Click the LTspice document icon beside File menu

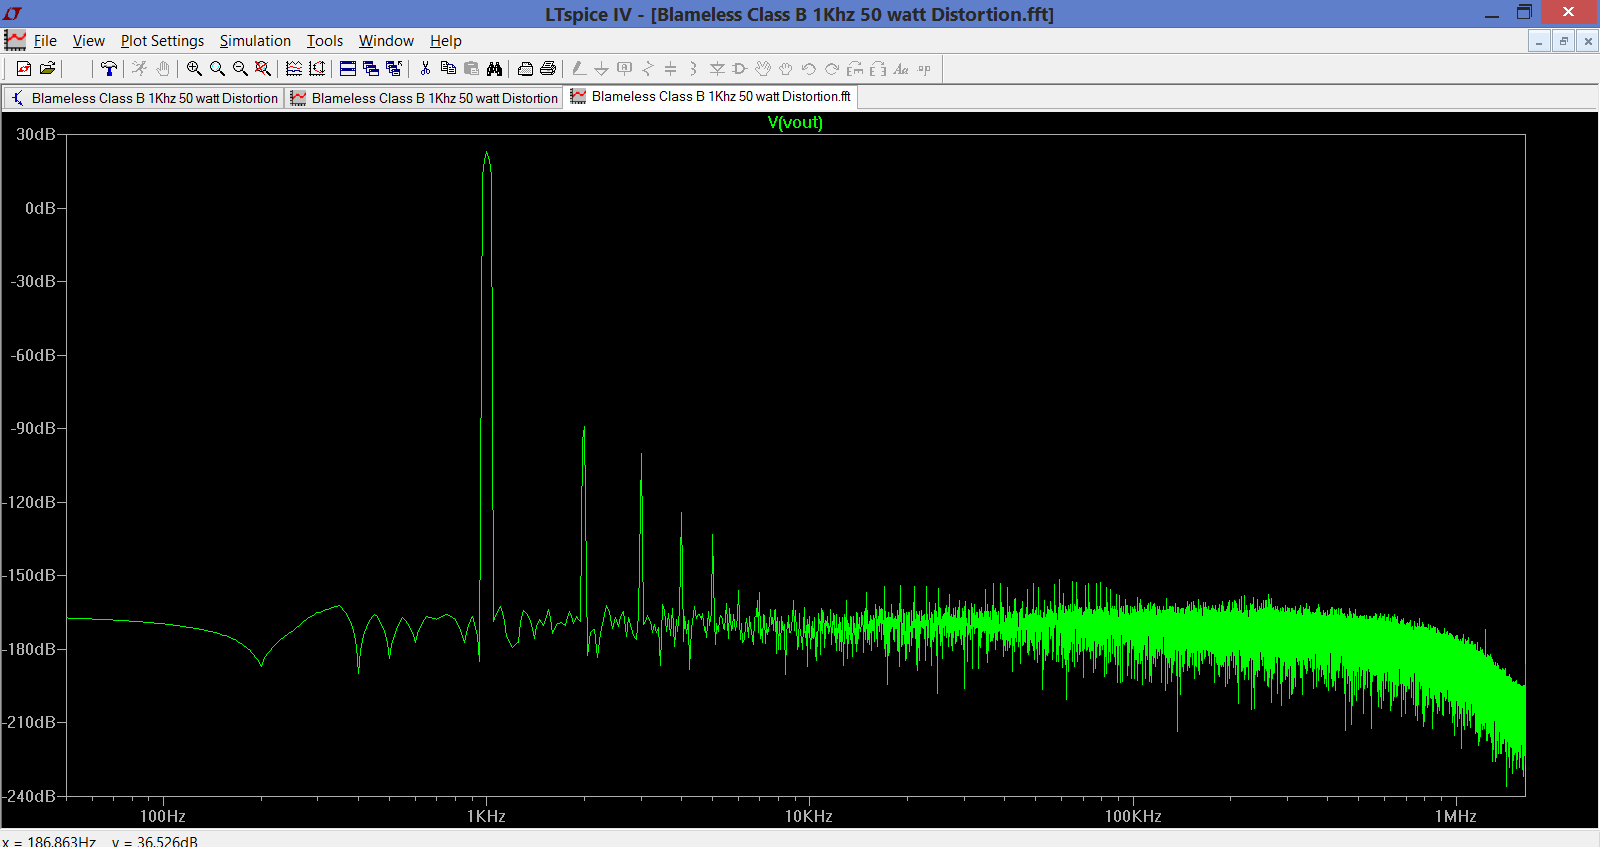click(15, 41)
